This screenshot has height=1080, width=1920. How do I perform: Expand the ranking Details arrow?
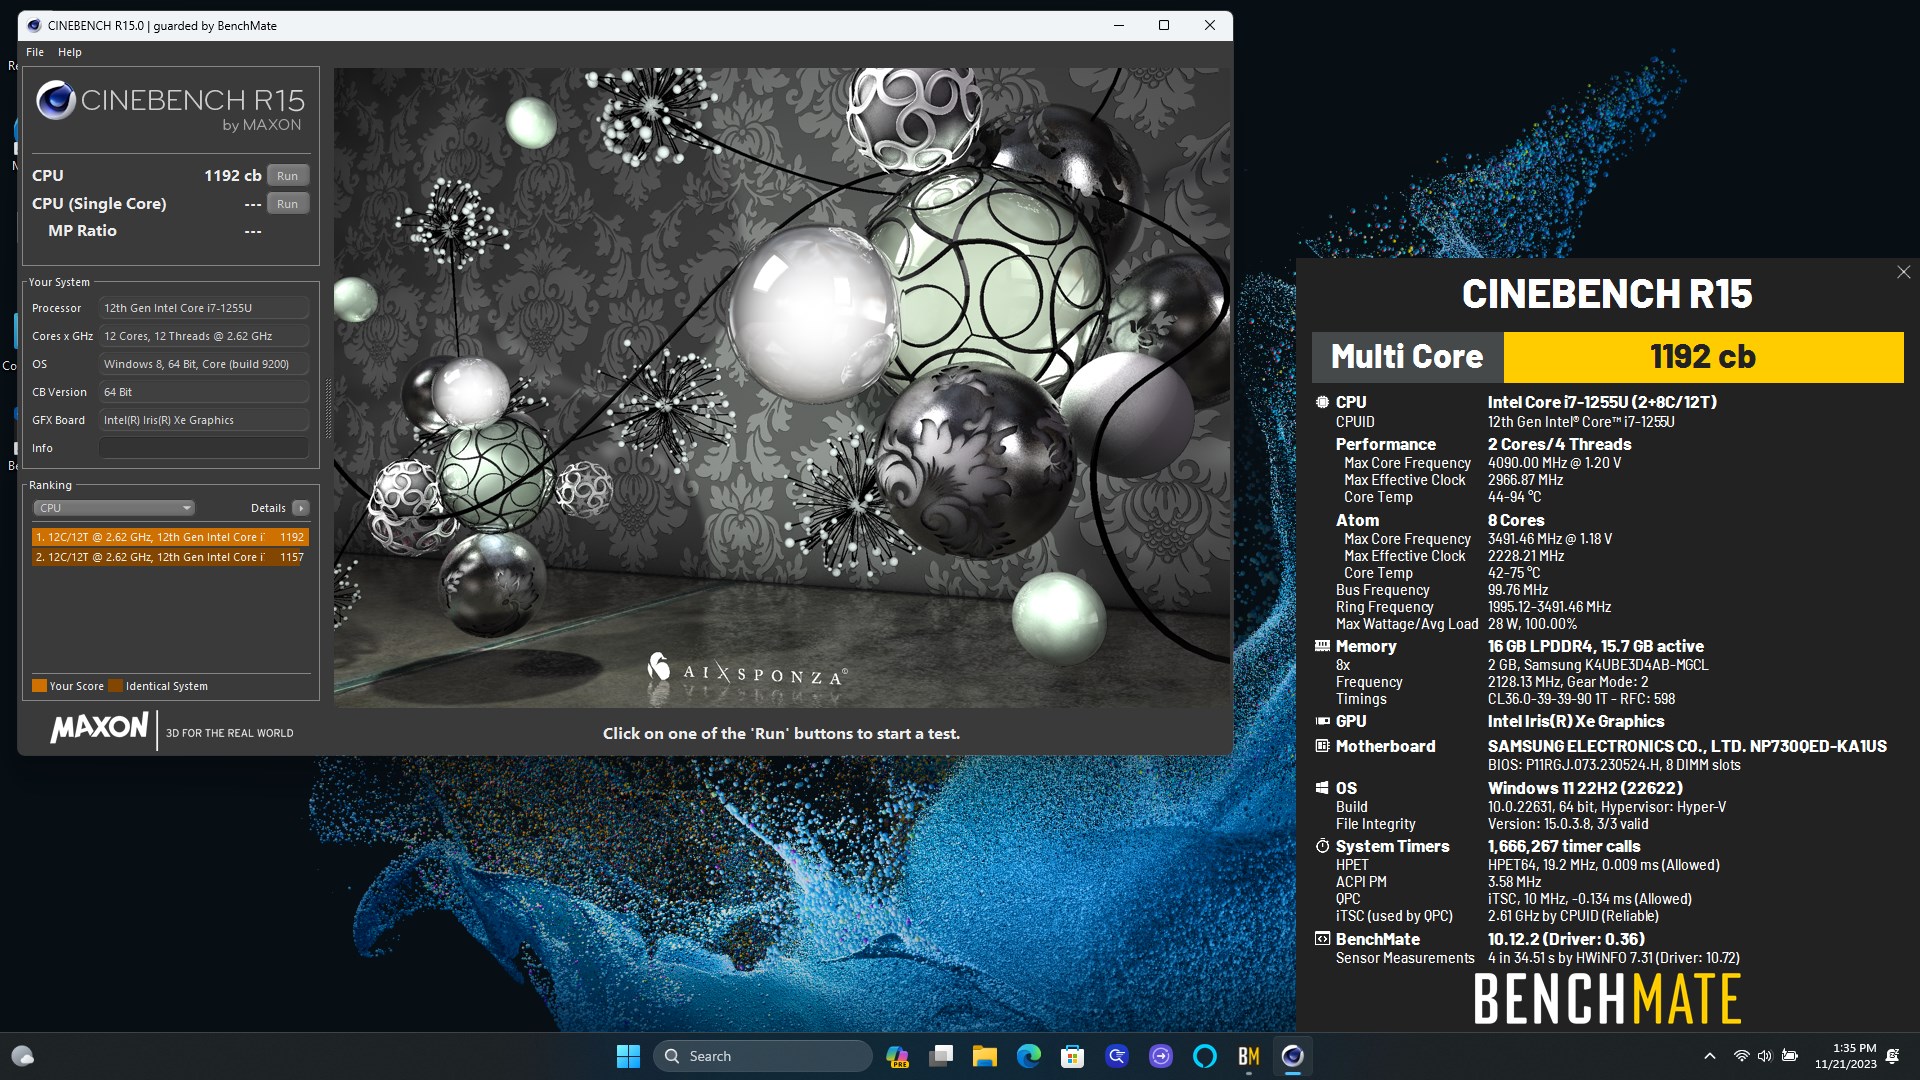click(x=300, y=508)
